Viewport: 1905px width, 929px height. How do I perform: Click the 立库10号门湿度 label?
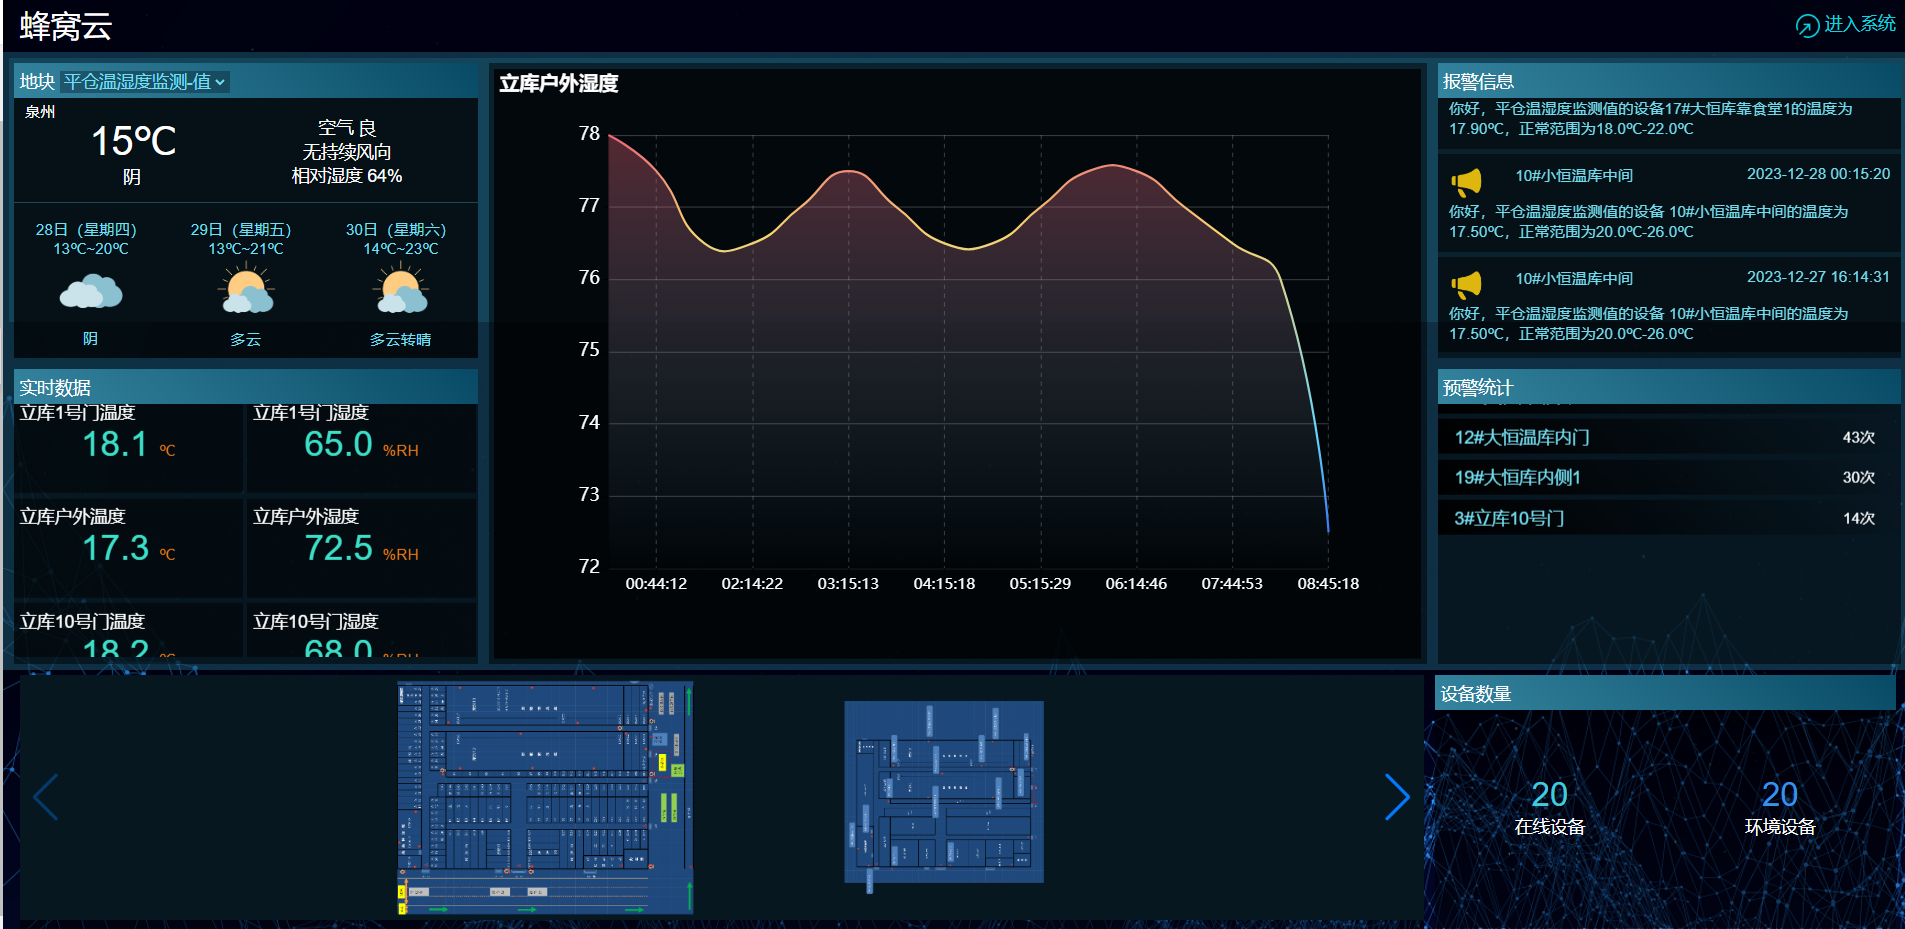pos(315,621)
